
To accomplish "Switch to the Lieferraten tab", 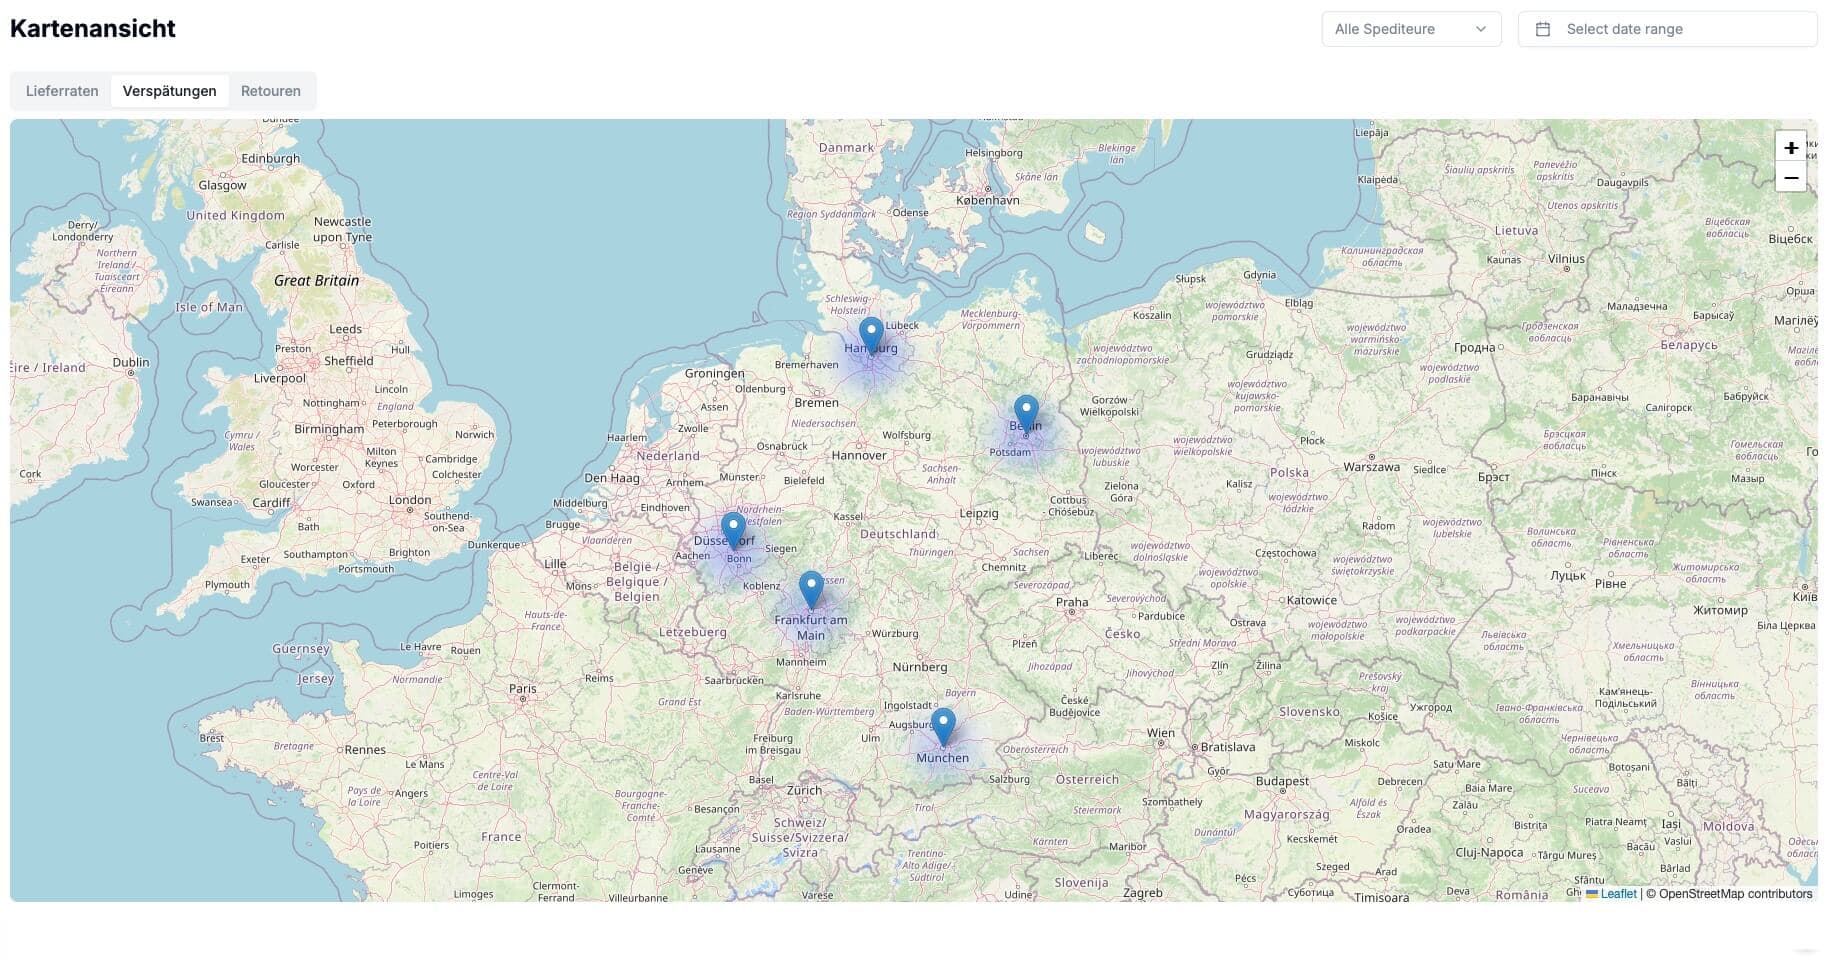I will coord(61,91).
